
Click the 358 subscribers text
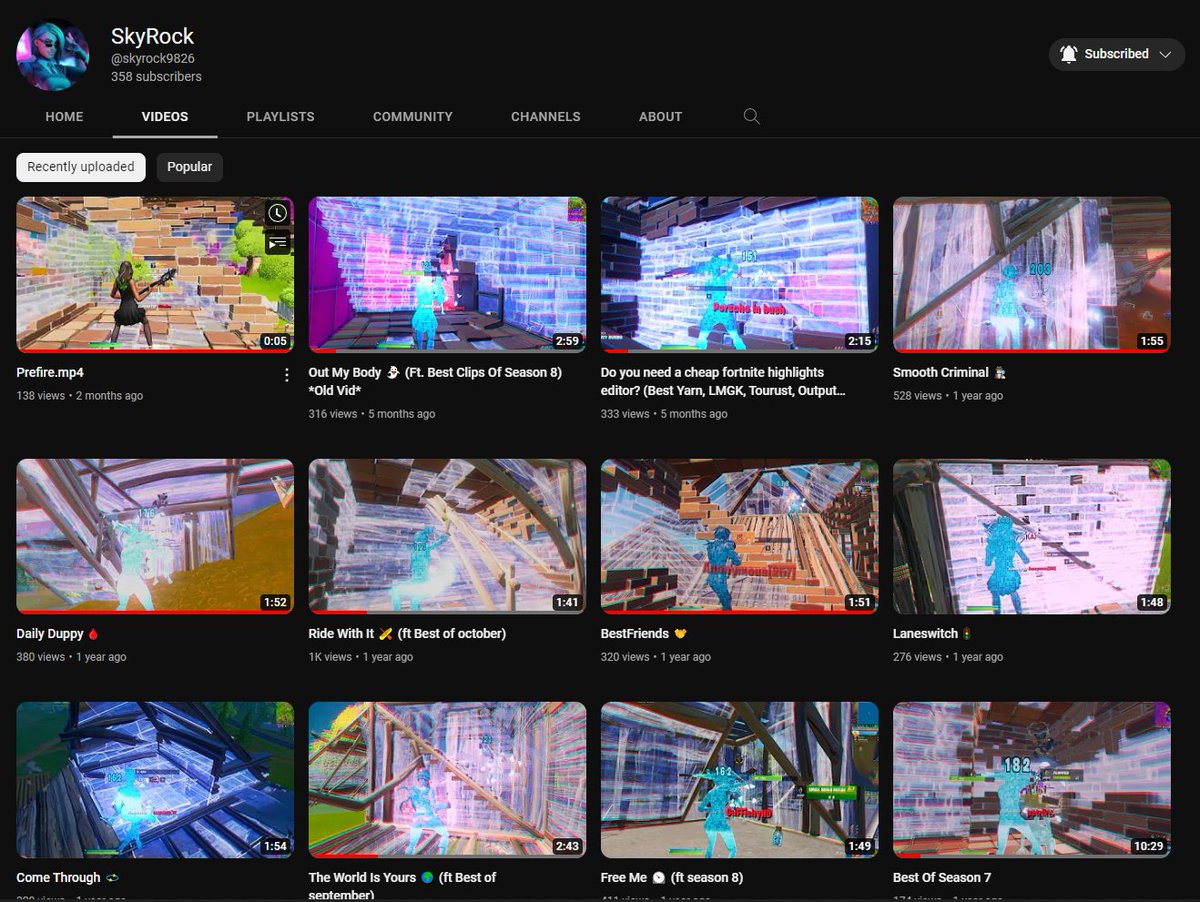[x=156, y=77]
